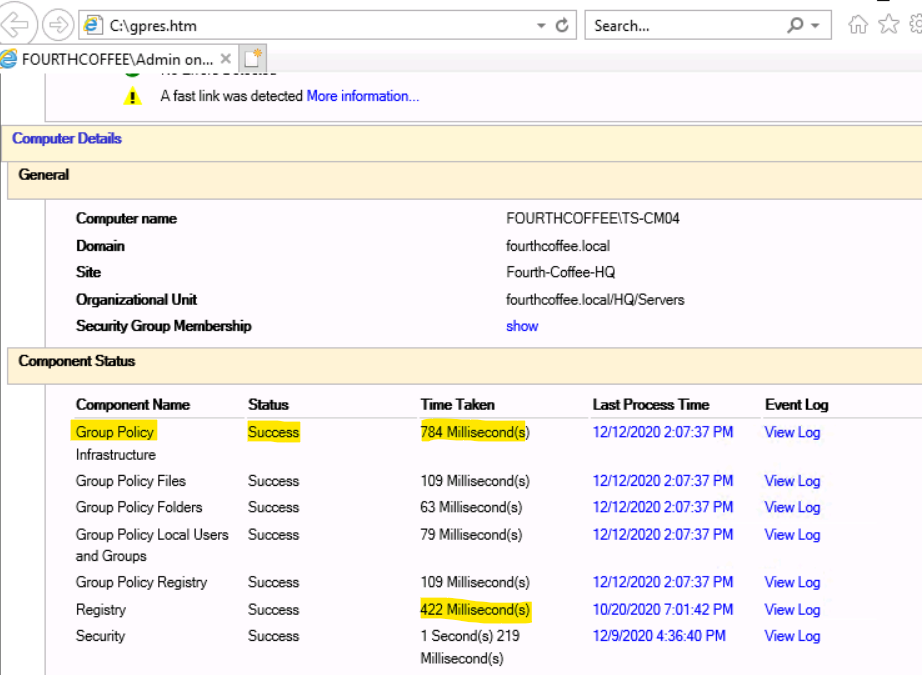Close the FOURTHCOFFEE\Admin tab
This screenshot has height=675, width=922.
coord(225,59)
